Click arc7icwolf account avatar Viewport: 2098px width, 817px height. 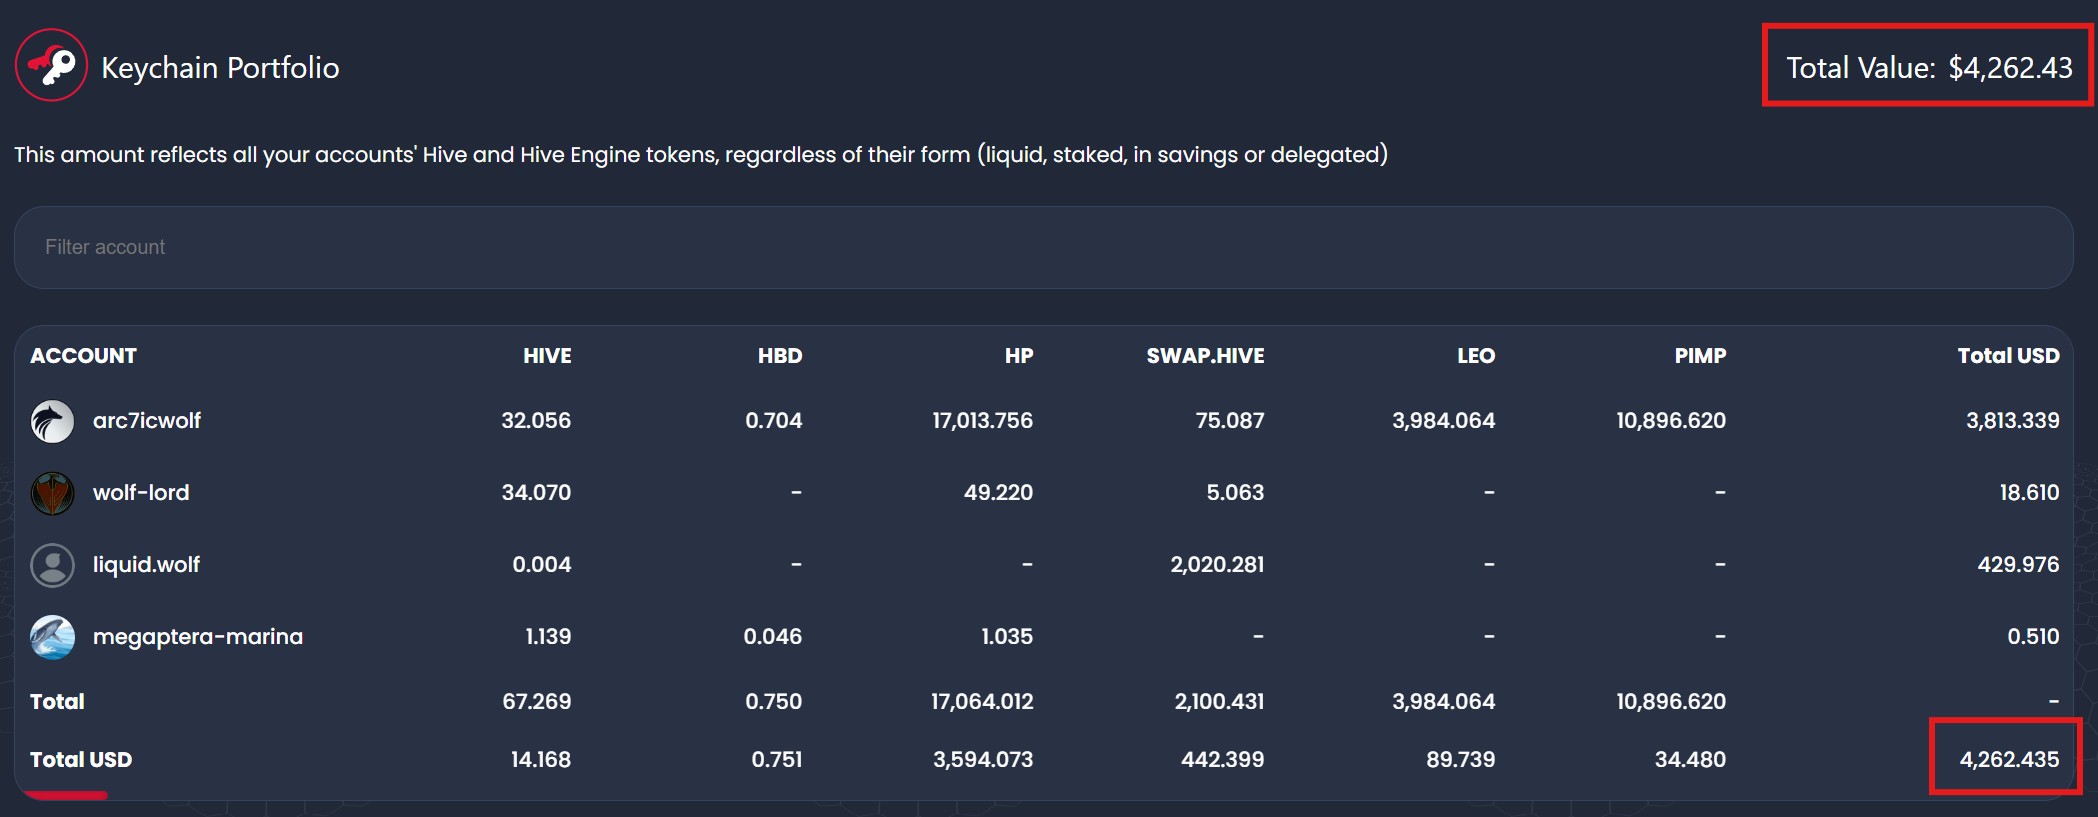tap(53, 421)
